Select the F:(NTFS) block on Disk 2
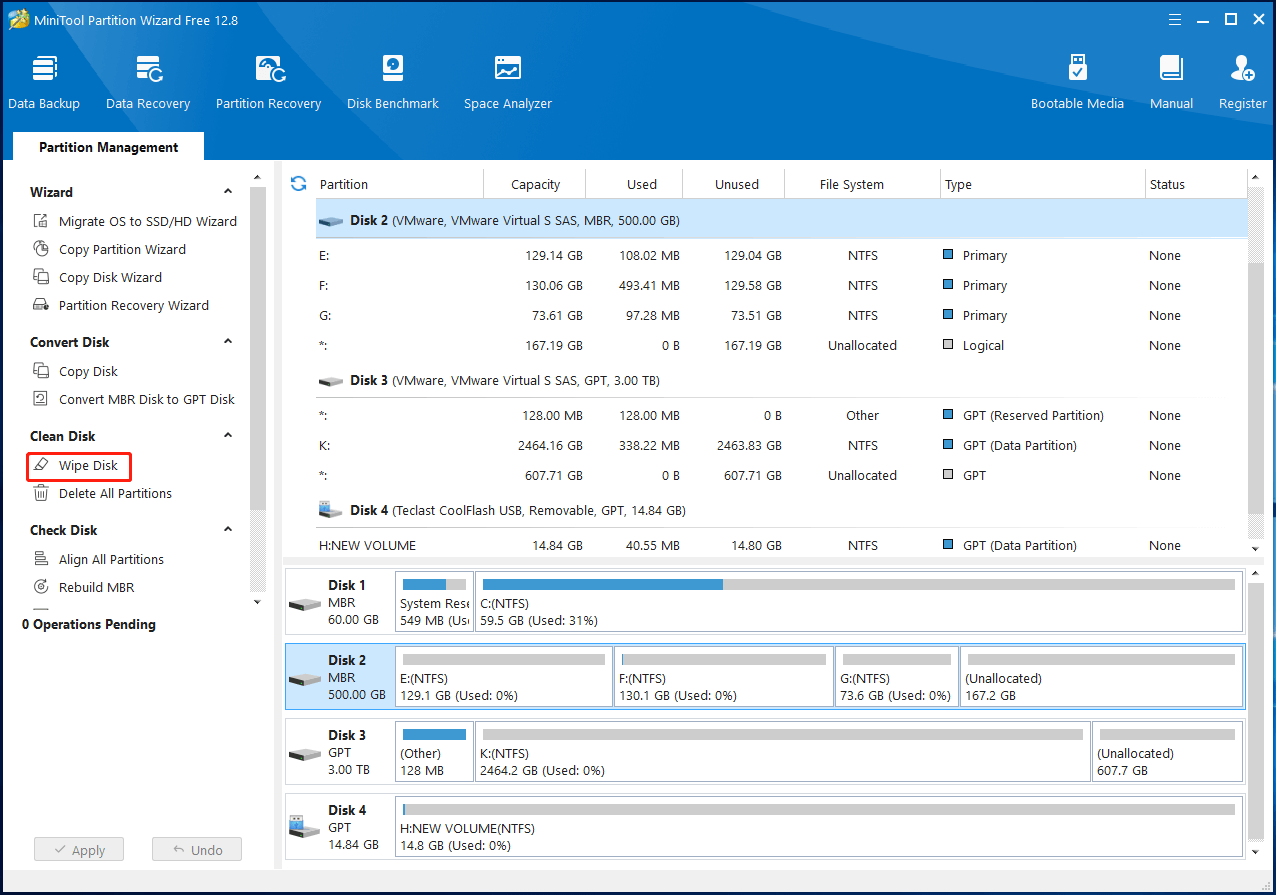 coord(725,677)
